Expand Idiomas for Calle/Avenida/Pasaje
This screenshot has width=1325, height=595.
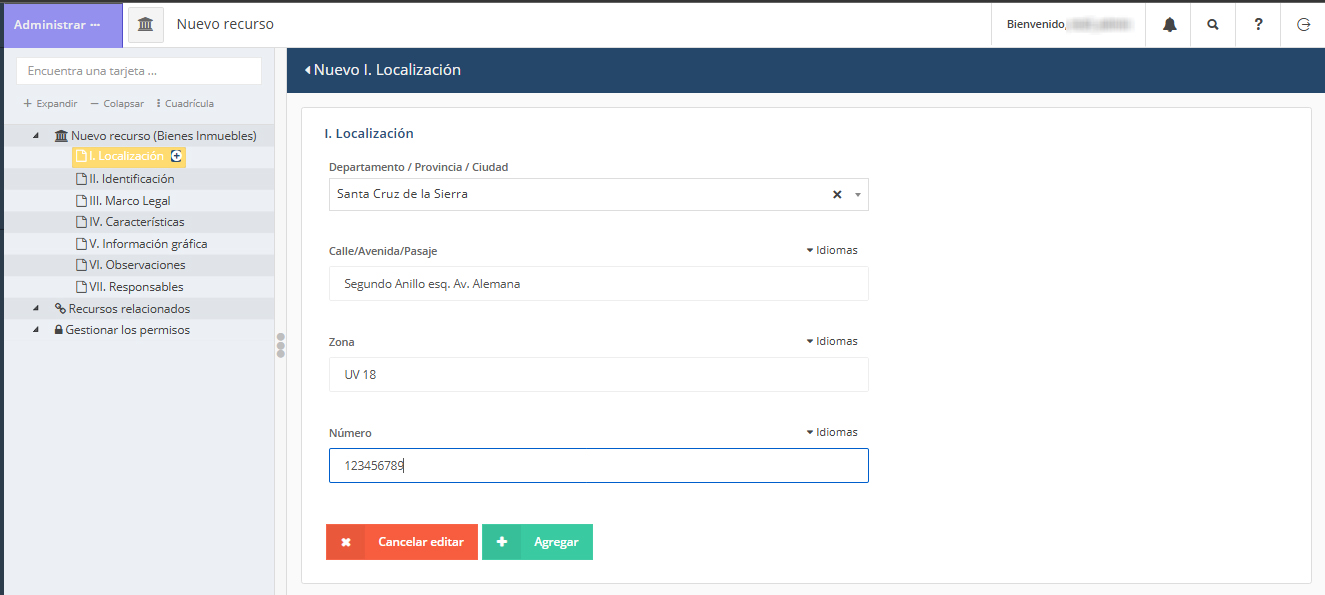832,250
